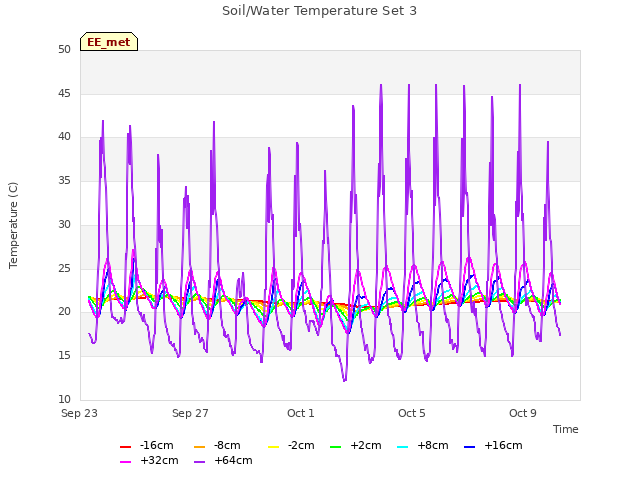Click the 25 y-axis tick label
The width and height of the screenshot is (640, 480).
tap(64, 269)
